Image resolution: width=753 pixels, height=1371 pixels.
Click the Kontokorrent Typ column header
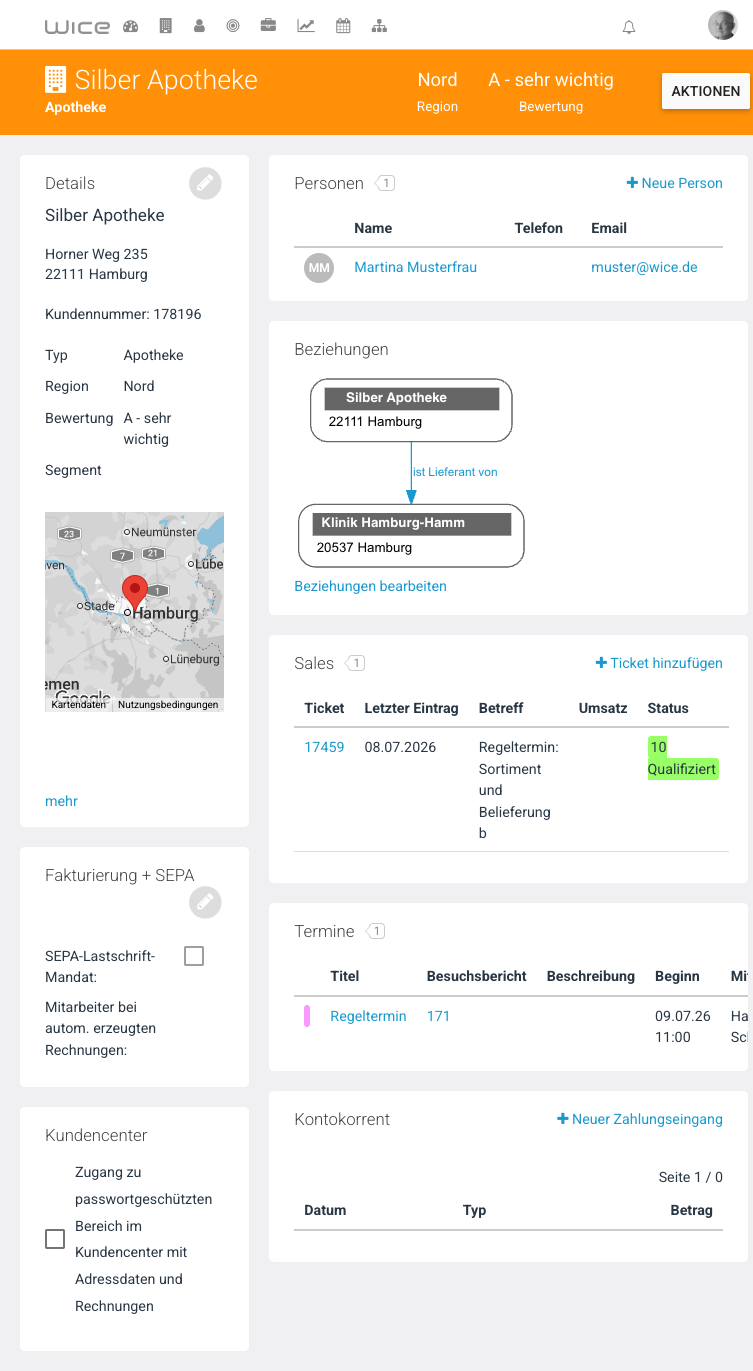(x=474, y=1210)
